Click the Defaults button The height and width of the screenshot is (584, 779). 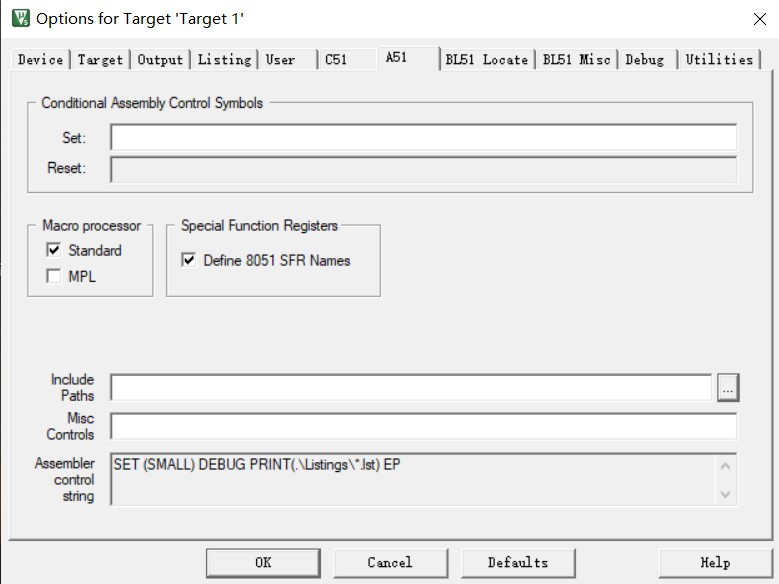click(517, 562)
